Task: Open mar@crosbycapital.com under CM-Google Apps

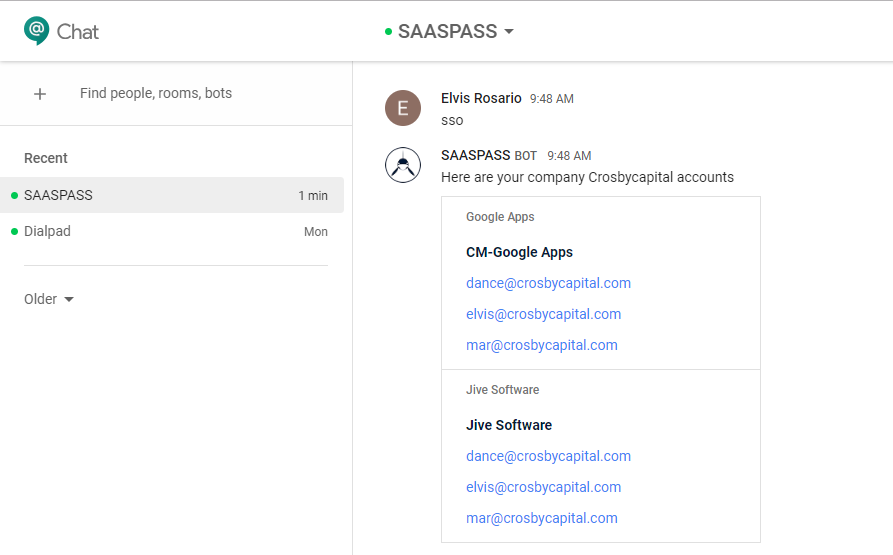Action: [x=541, y=345]
